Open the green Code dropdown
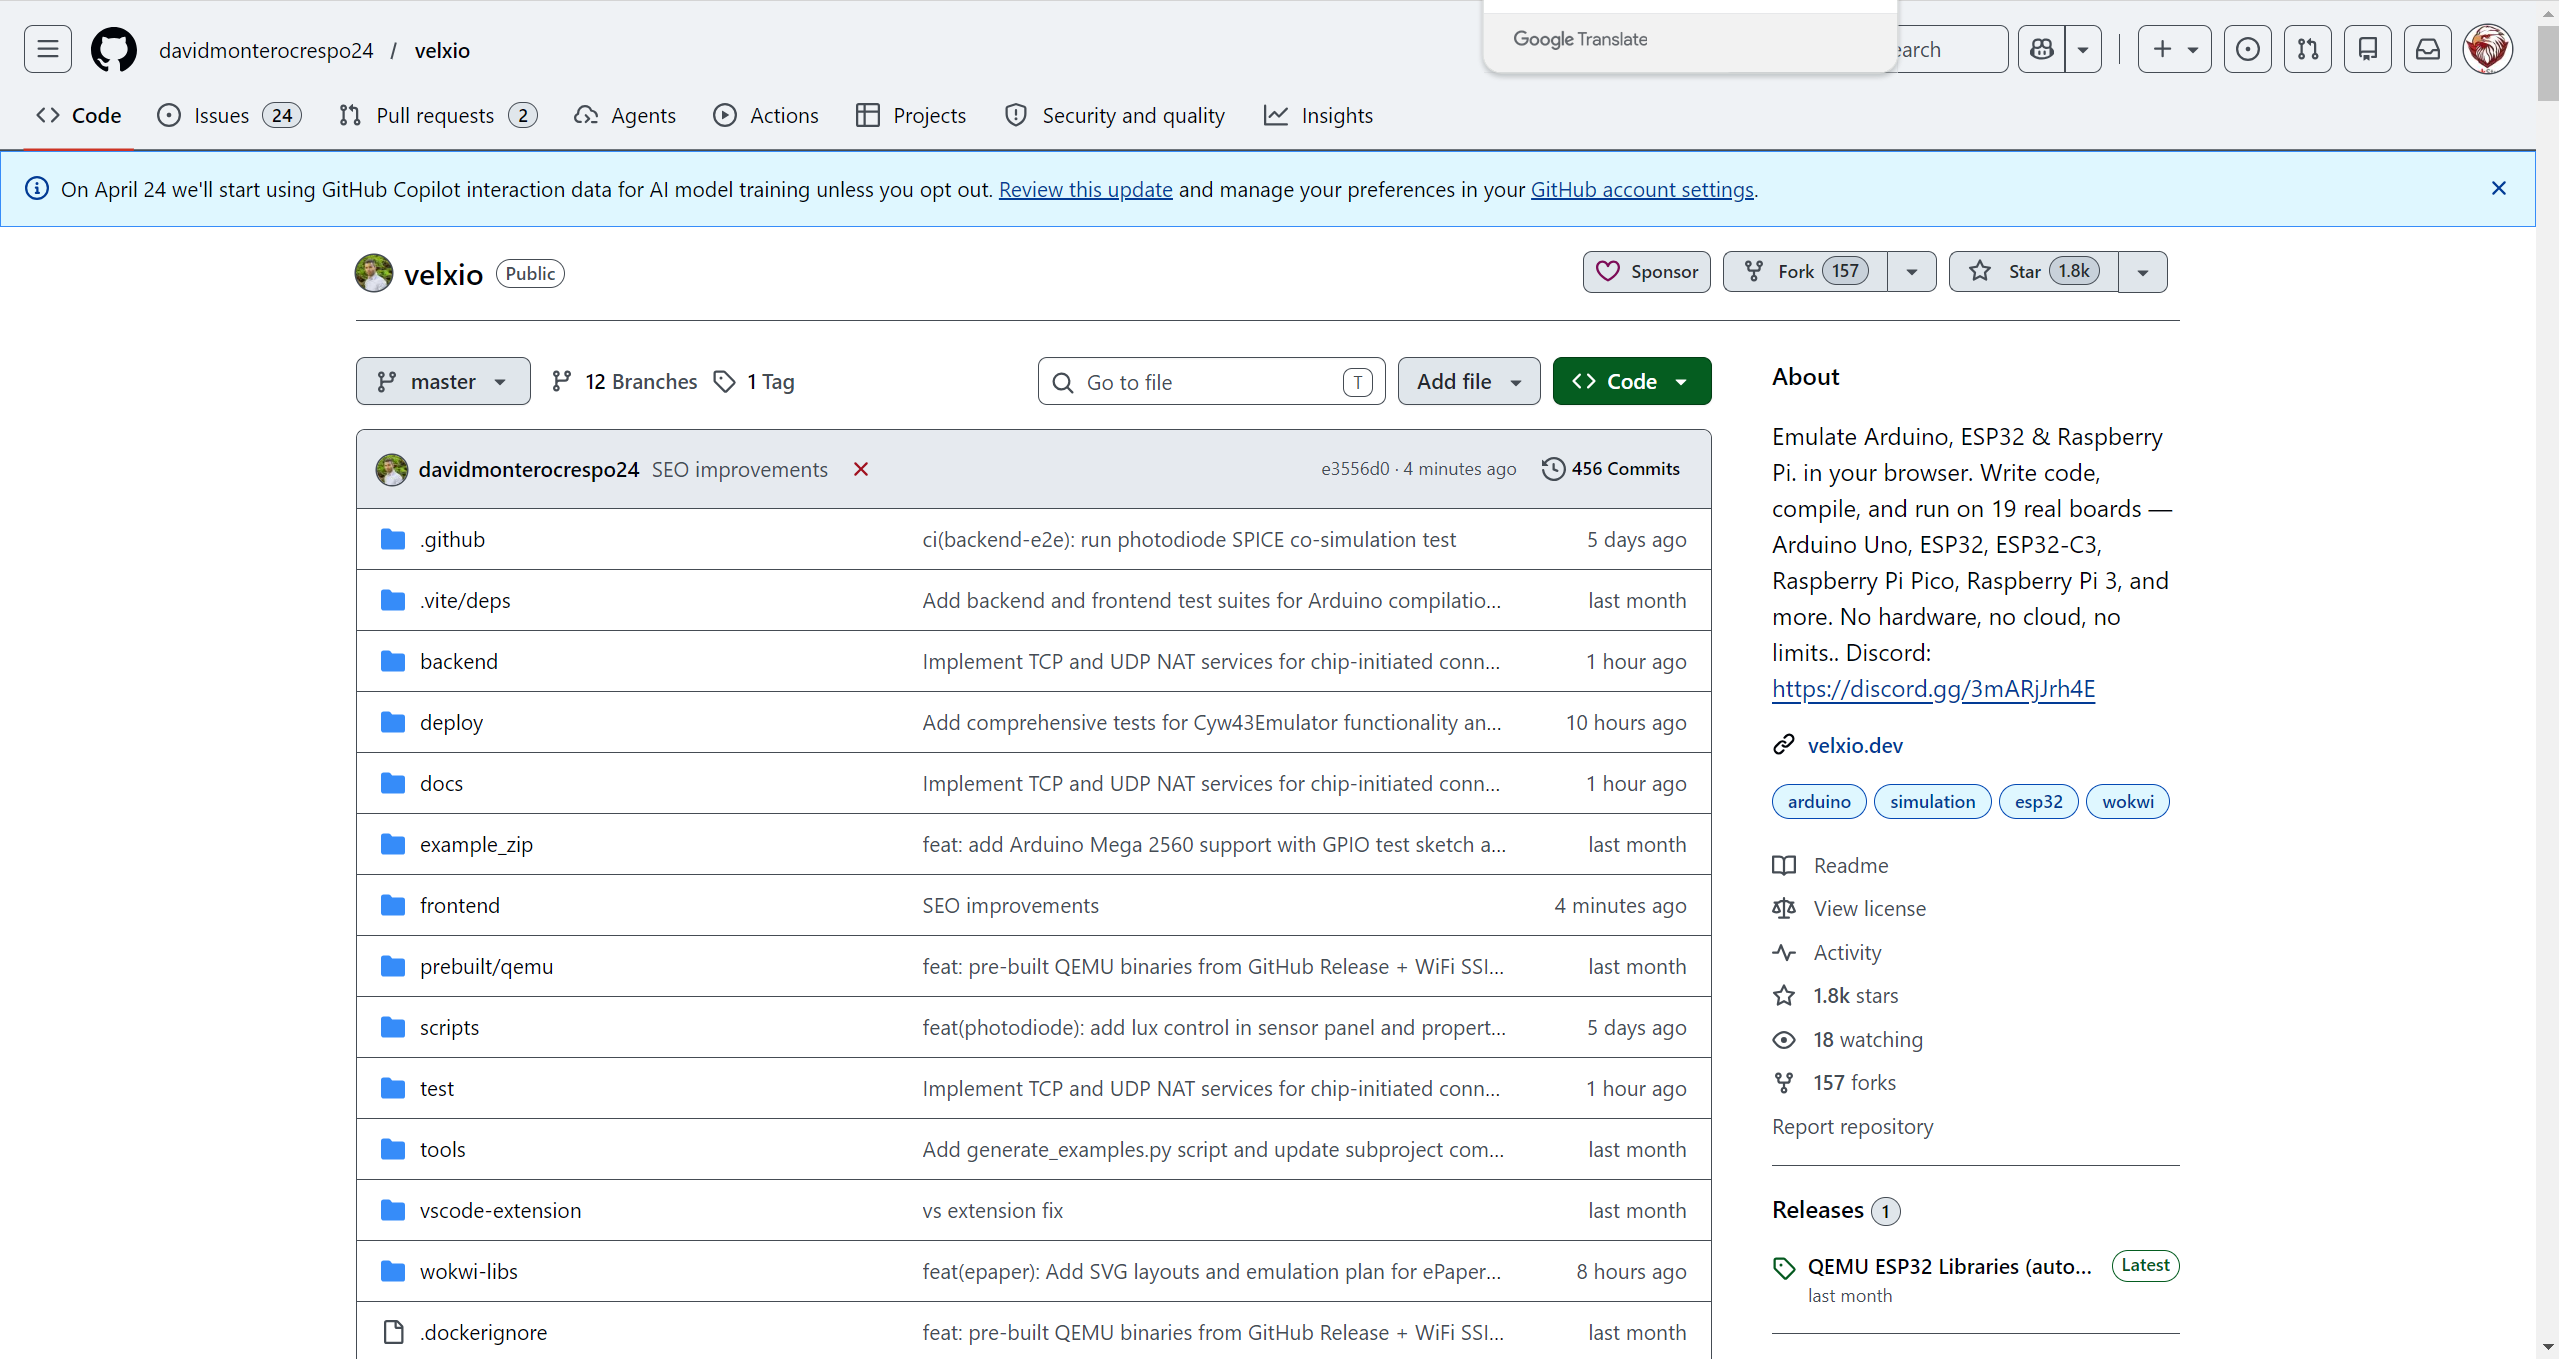Image resolution: width=2559 pixels, height=1359 pixels. (x=1631, y=381)
